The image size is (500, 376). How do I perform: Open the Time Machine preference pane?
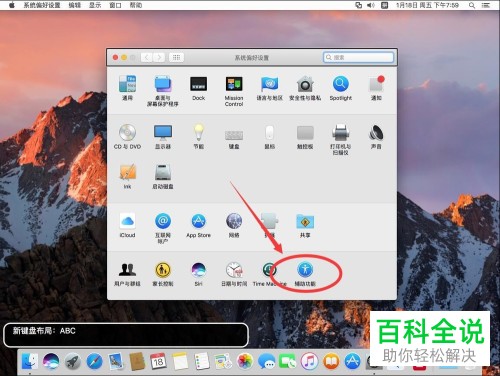[269, 274]
